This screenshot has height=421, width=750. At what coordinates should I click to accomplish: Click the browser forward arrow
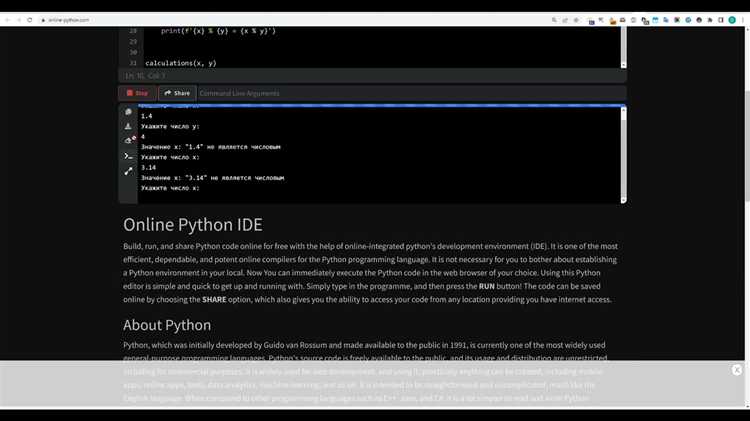click(x=19, y=20)
